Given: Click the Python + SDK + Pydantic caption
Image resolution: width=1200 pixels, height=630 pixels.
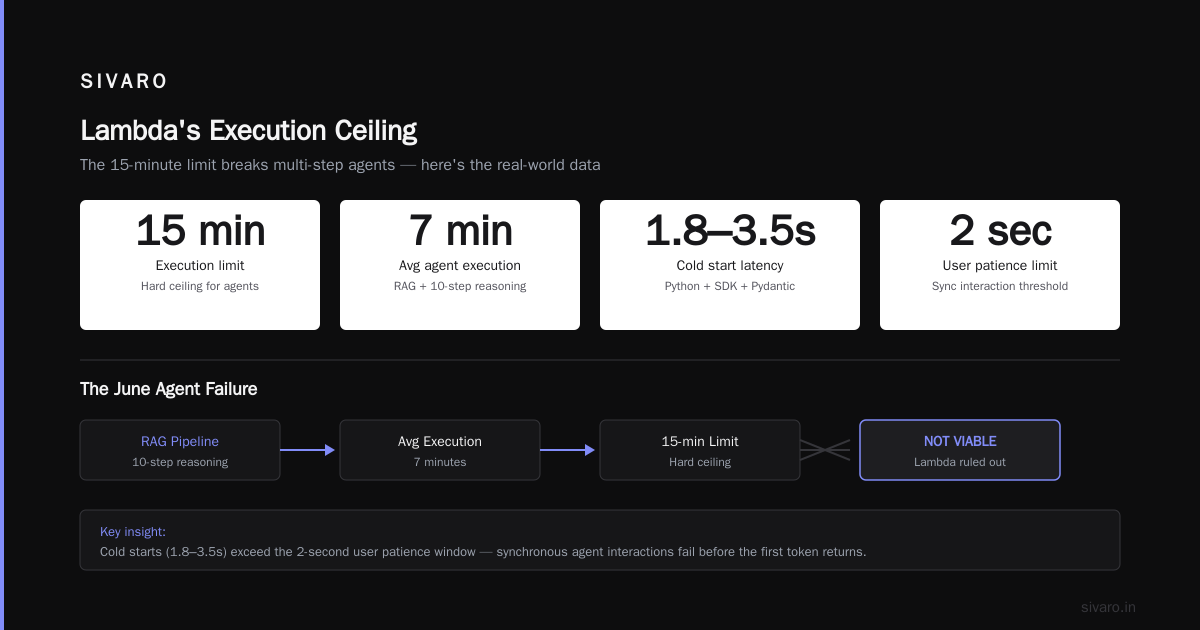Looking at the screenshot, I should (730, 286).
